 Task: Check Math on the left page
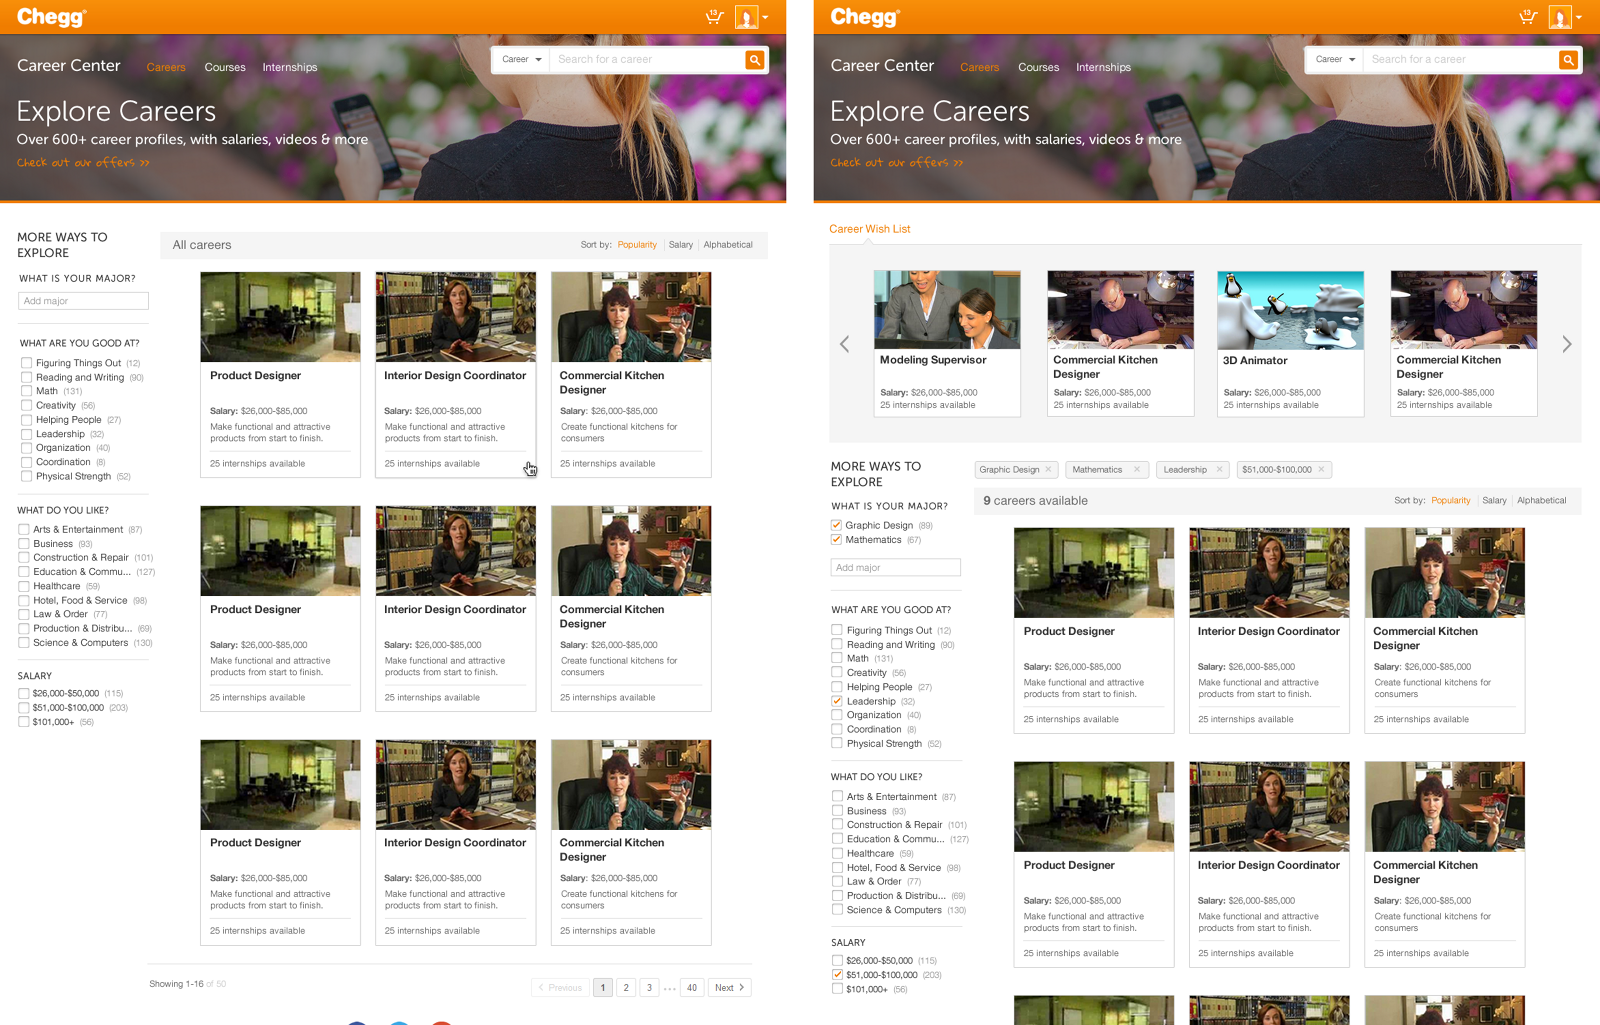point(26,391)
